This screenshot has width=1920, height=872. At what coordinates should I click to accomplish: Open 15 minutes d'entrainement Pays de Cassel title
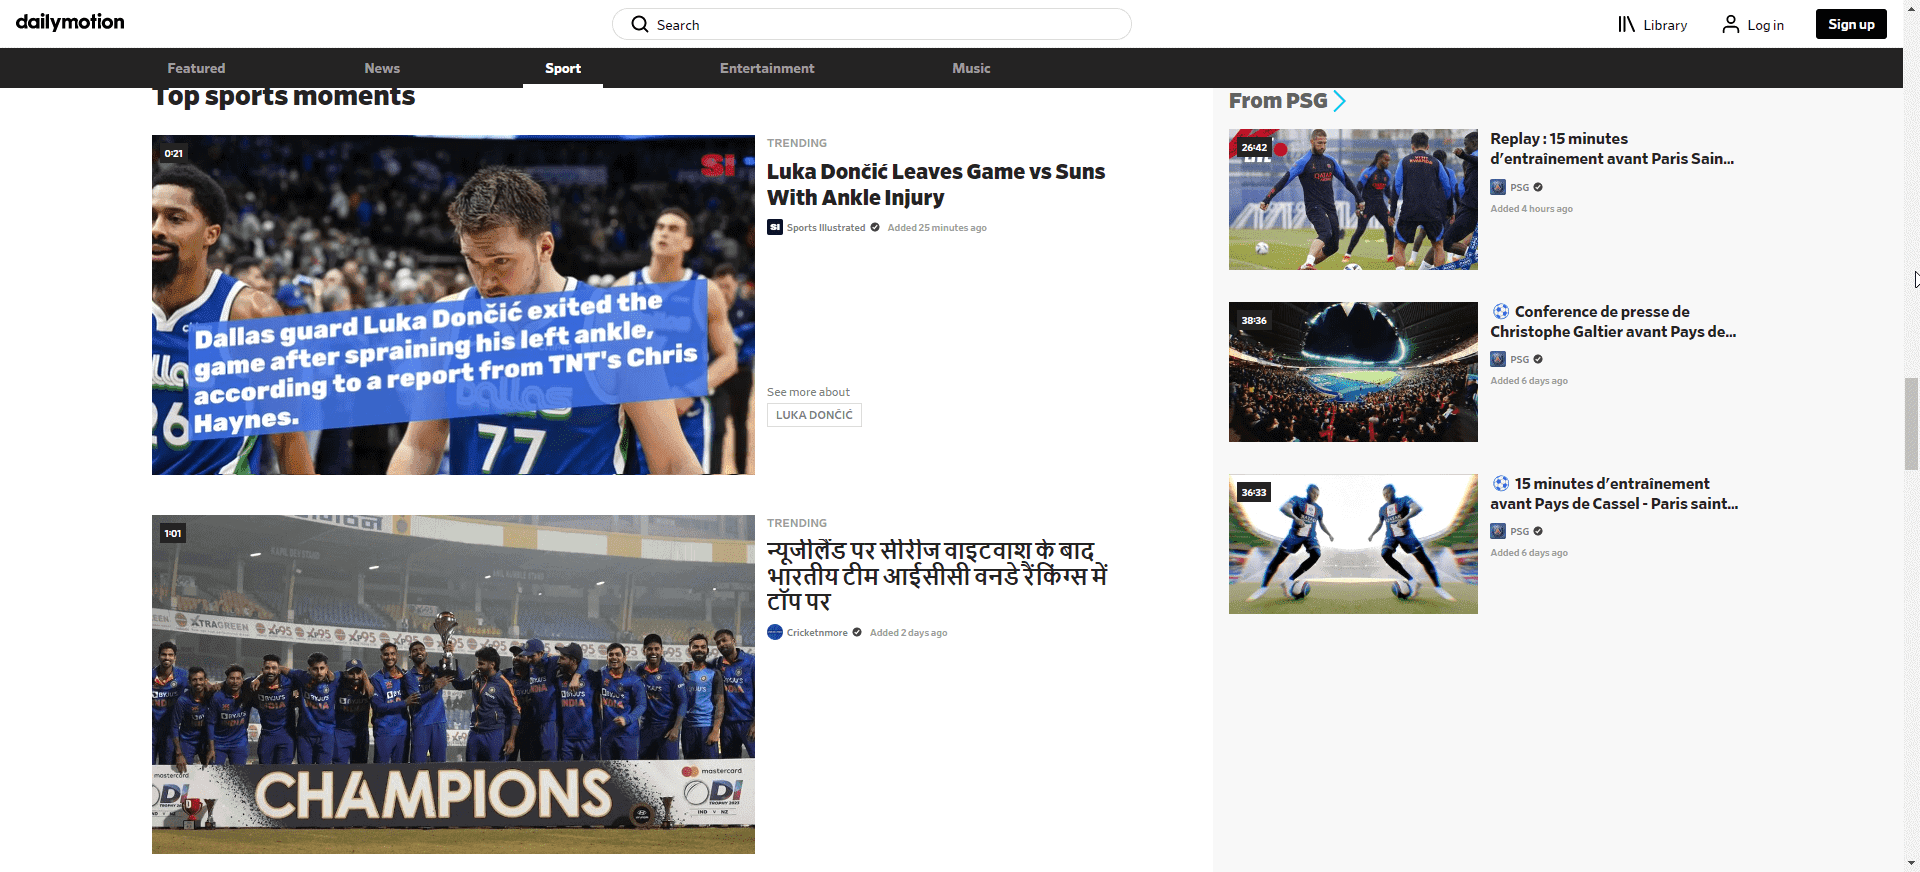point(1614,493)
